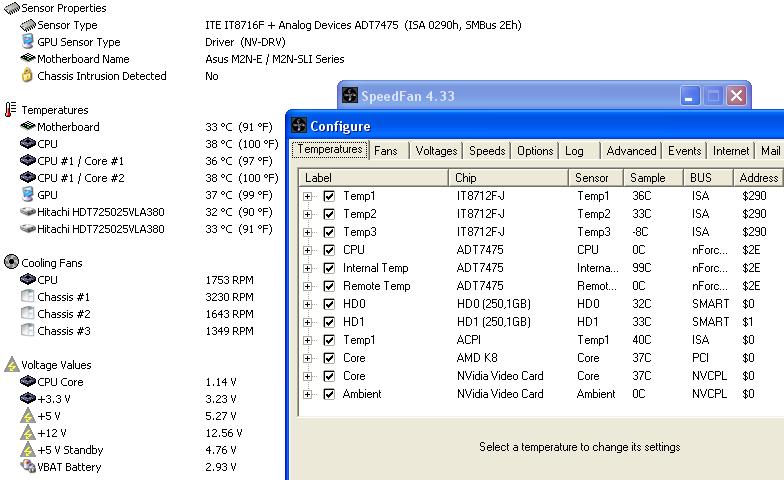
Task: Open the Internet tab
Action: [x=731, y=150]
